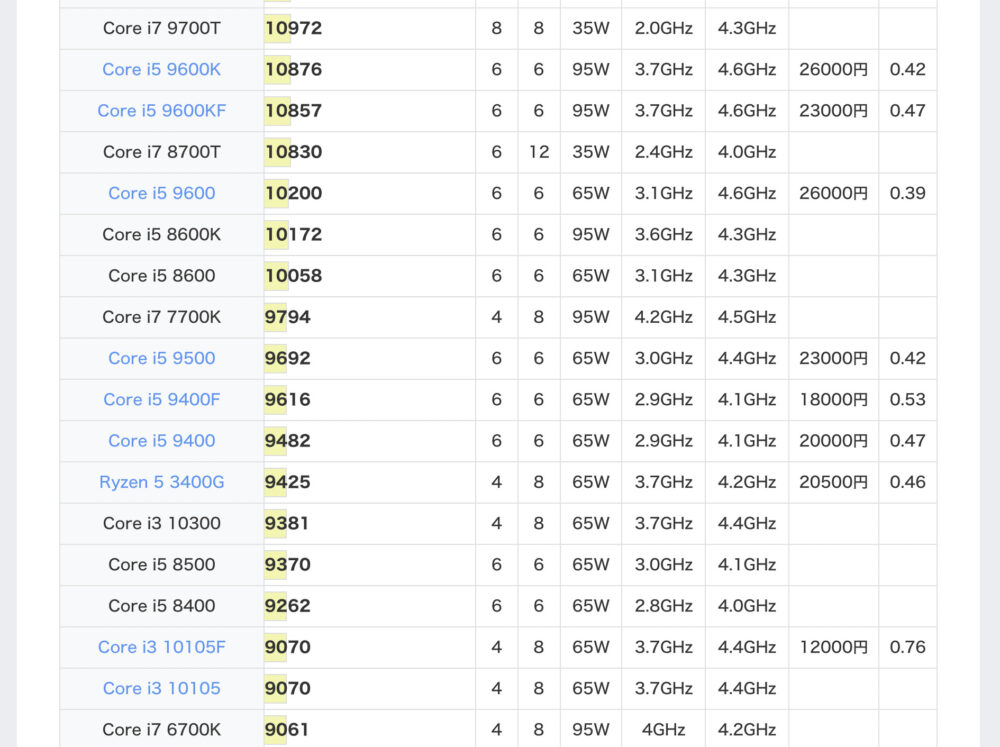Select the Core i3 10300 name cell
The image size is (1000, 747).
coord(161,524)
